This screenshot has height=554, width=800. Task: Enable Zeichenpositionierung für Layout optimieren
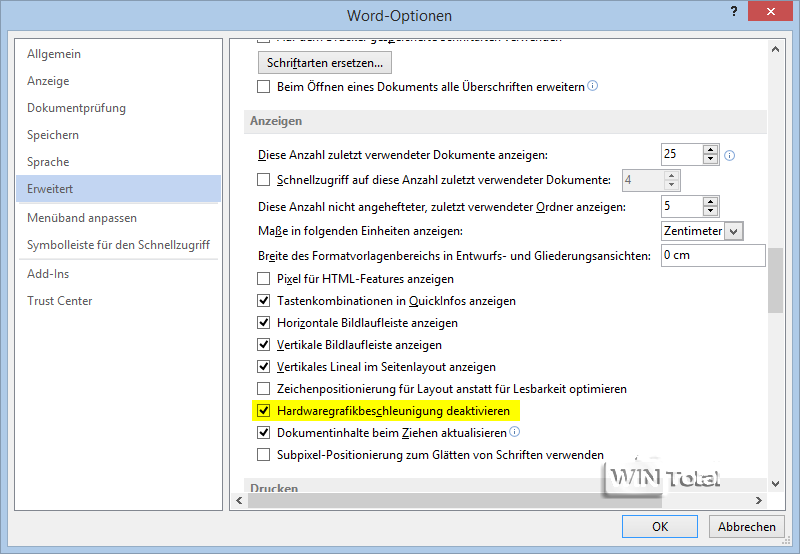(263, 389)
